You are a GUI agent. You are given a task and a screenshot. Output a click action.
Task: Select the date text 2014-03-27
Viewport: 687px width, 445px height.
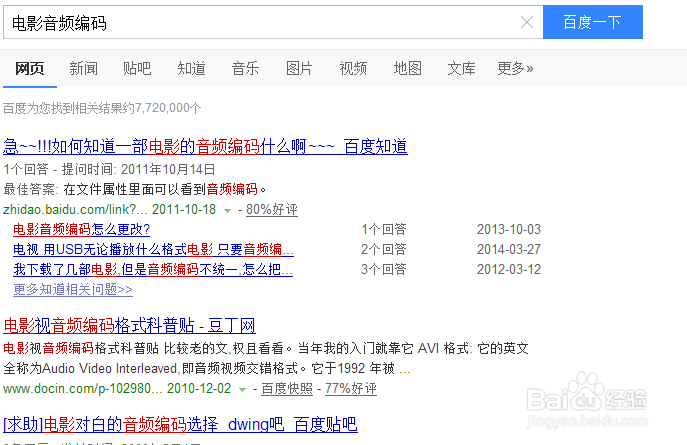pyautogui.click(x=509, y=249)
